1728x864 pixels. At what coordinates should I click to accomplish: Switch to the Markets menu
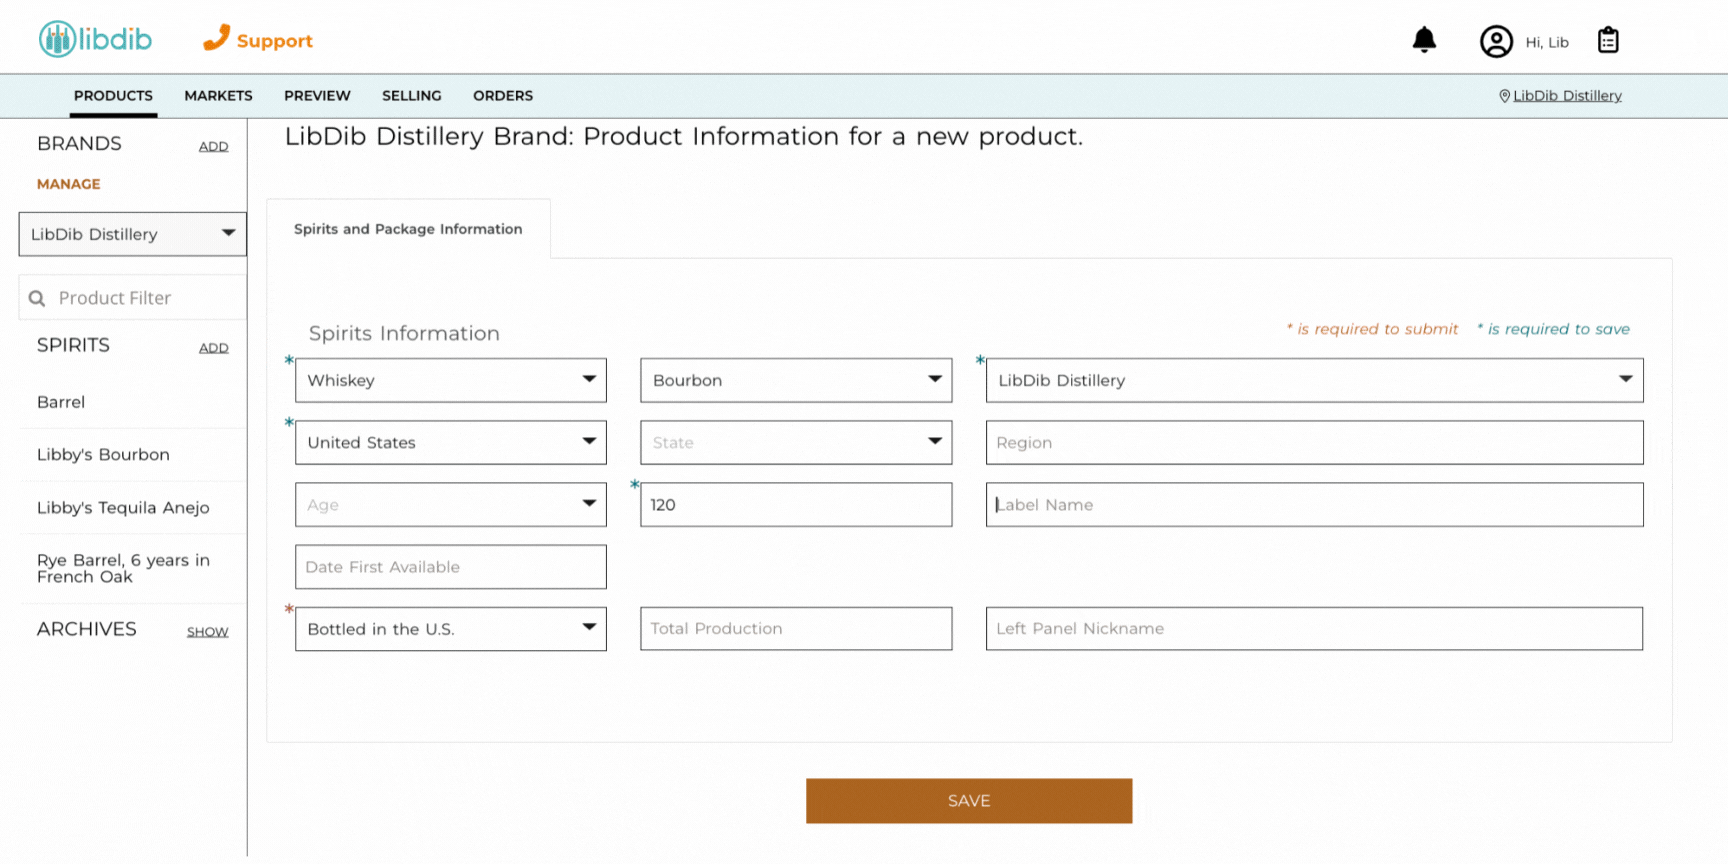click(218, 96)
